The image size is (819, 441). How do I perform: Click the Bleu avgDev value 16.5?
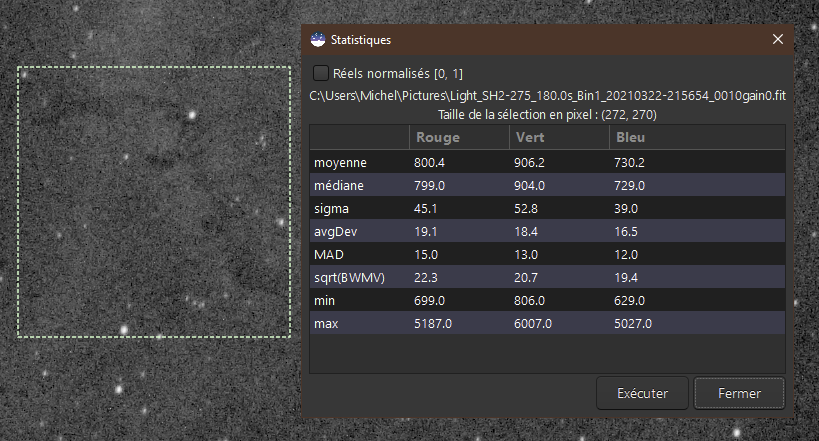626,231
